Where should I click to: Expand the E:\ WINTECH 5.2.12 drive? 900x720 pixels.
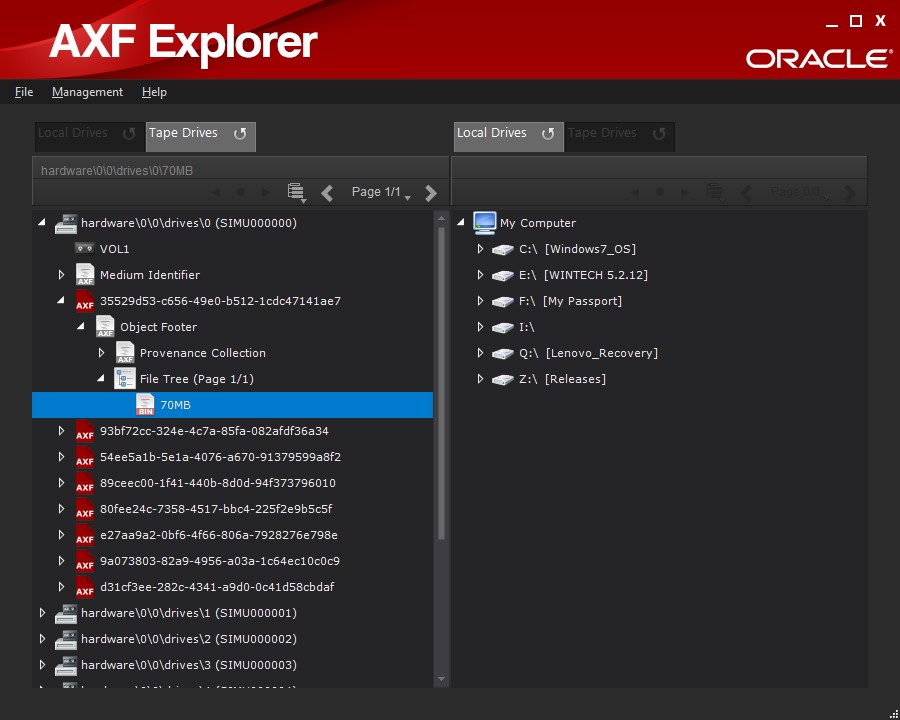pos(480,274)
